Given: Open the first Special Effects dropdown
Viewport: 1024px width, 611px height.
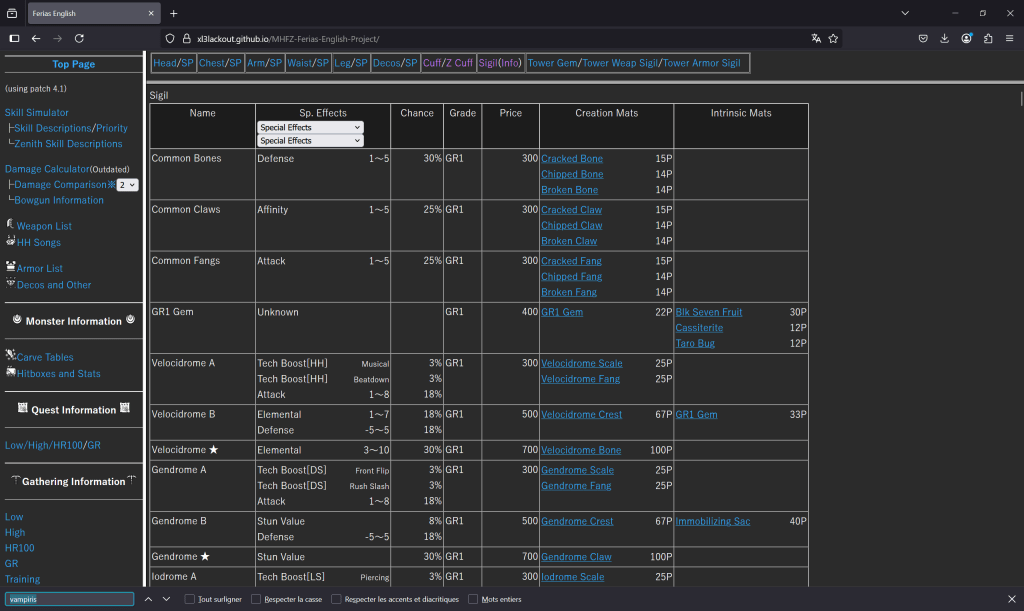Looking at the screenshot, I should (310, 128).
